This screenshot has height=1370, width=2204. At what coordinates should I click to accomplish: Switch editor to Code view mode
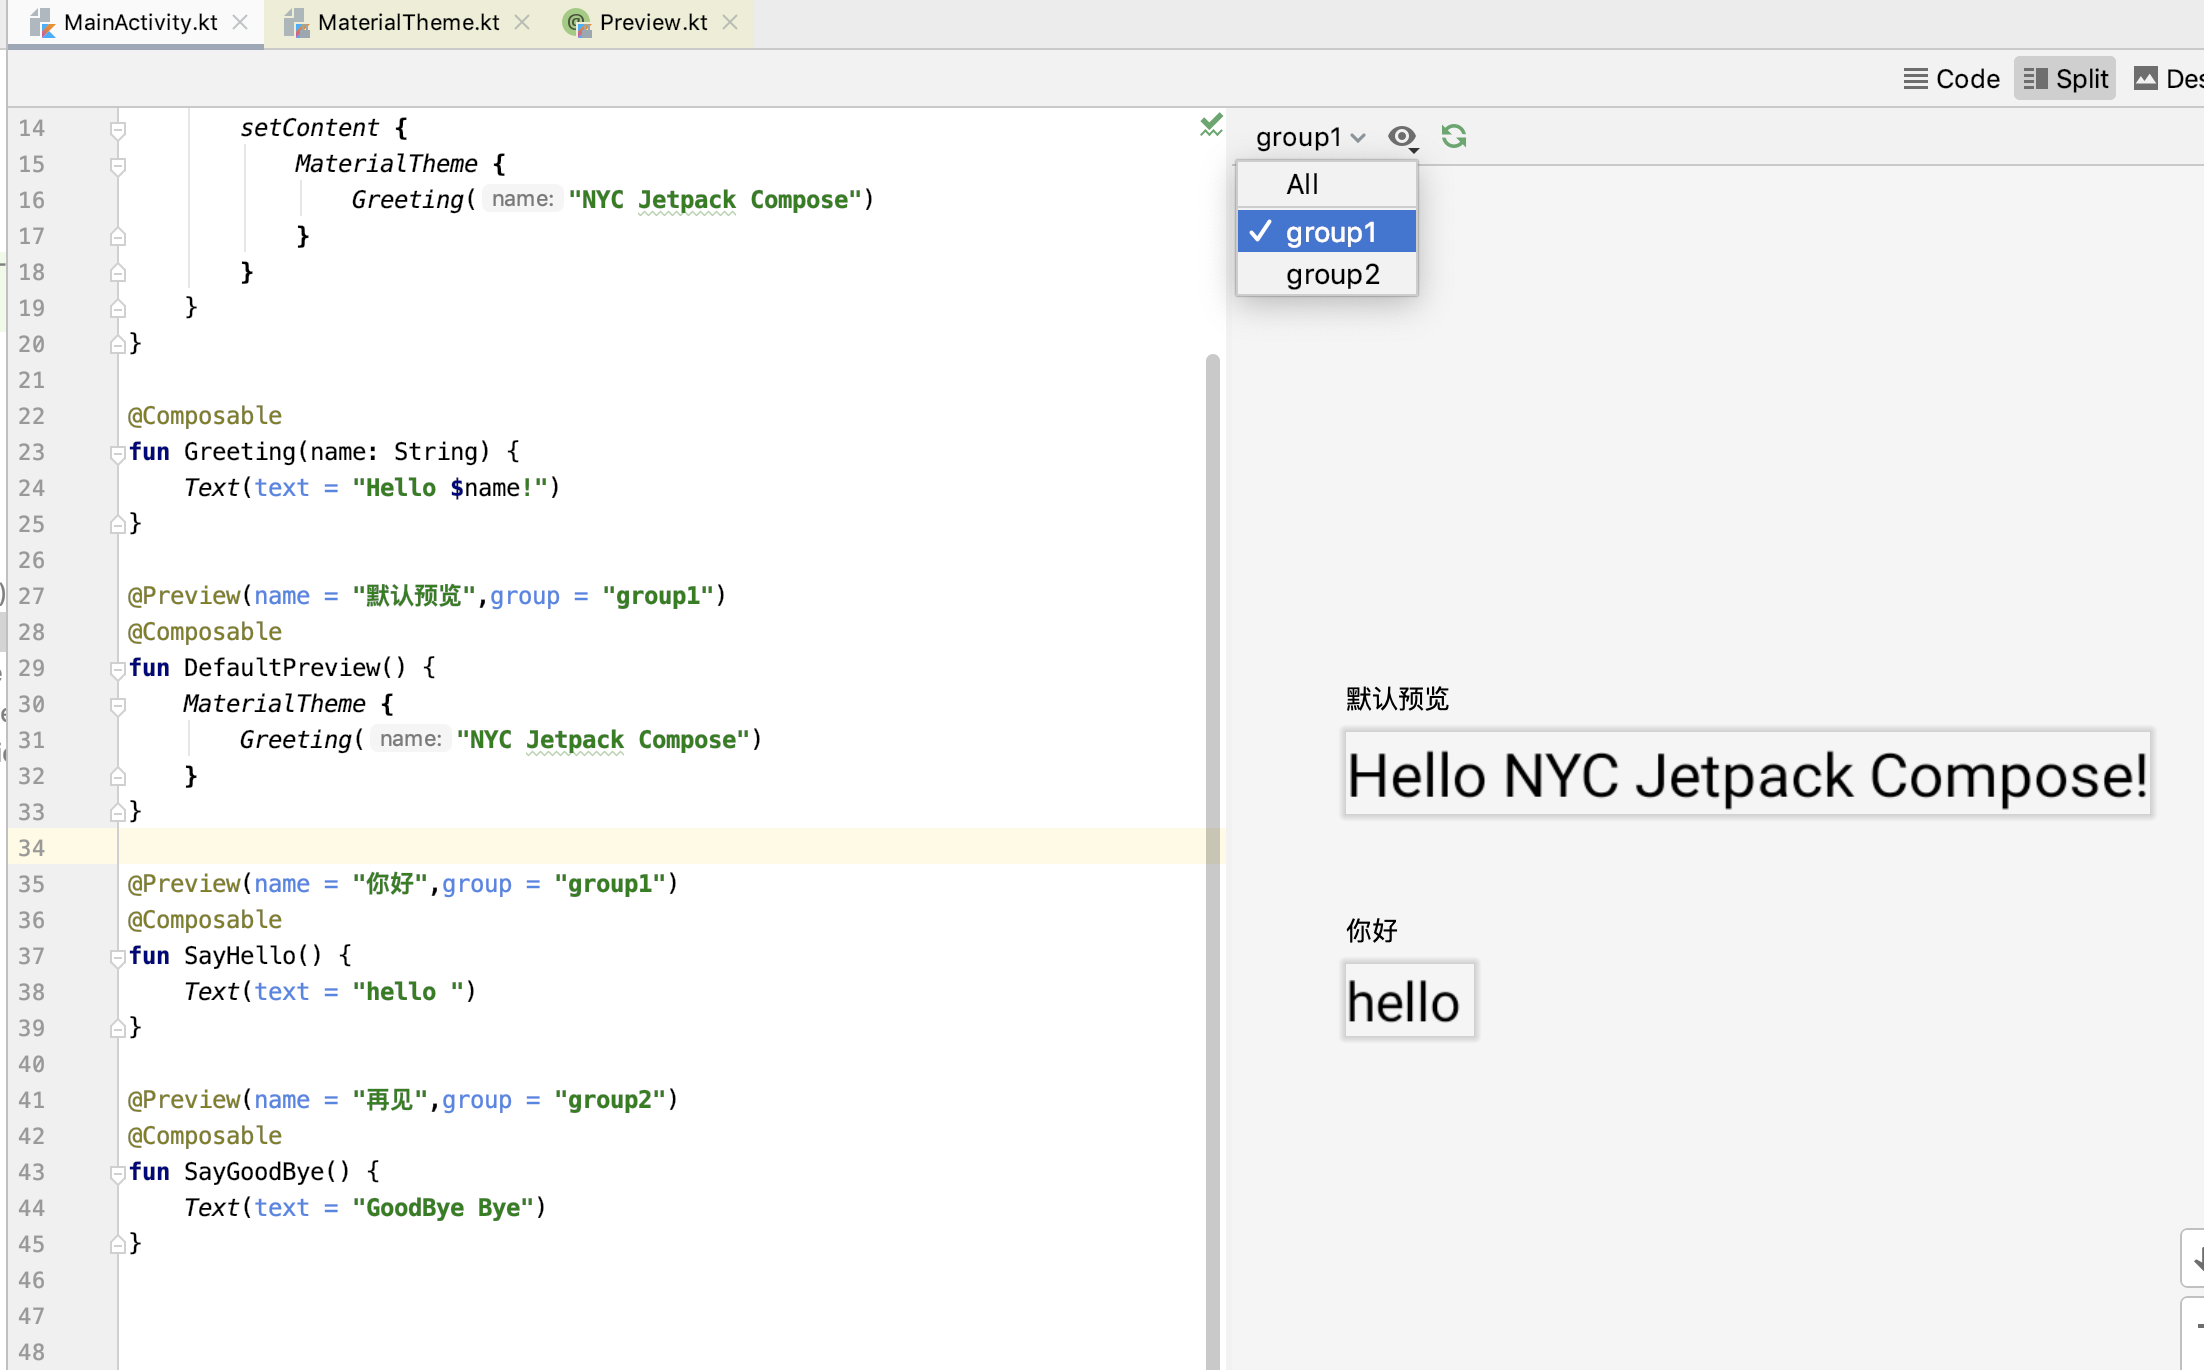1951,79
